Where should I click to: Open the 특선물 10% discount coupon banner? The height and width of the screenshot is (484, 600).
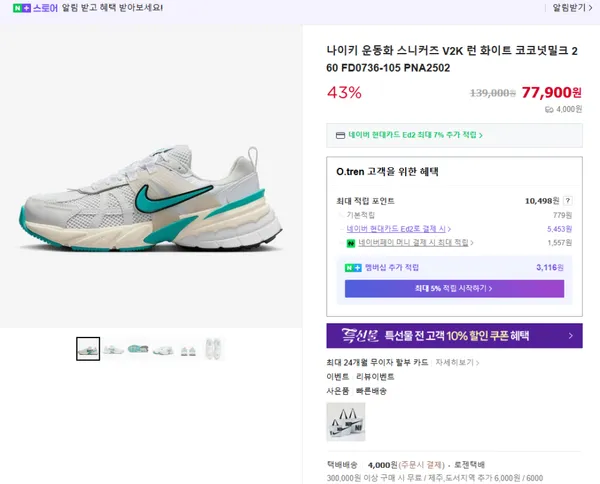454,336
